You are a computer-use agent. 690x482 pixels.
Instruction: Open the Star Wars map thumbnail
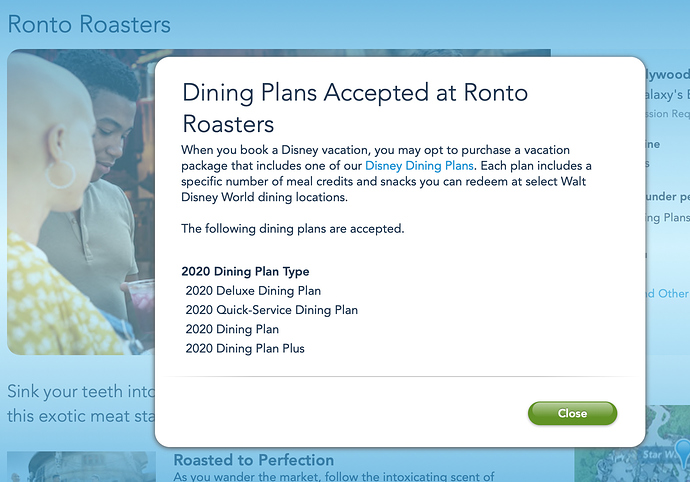tap(632, 444)
